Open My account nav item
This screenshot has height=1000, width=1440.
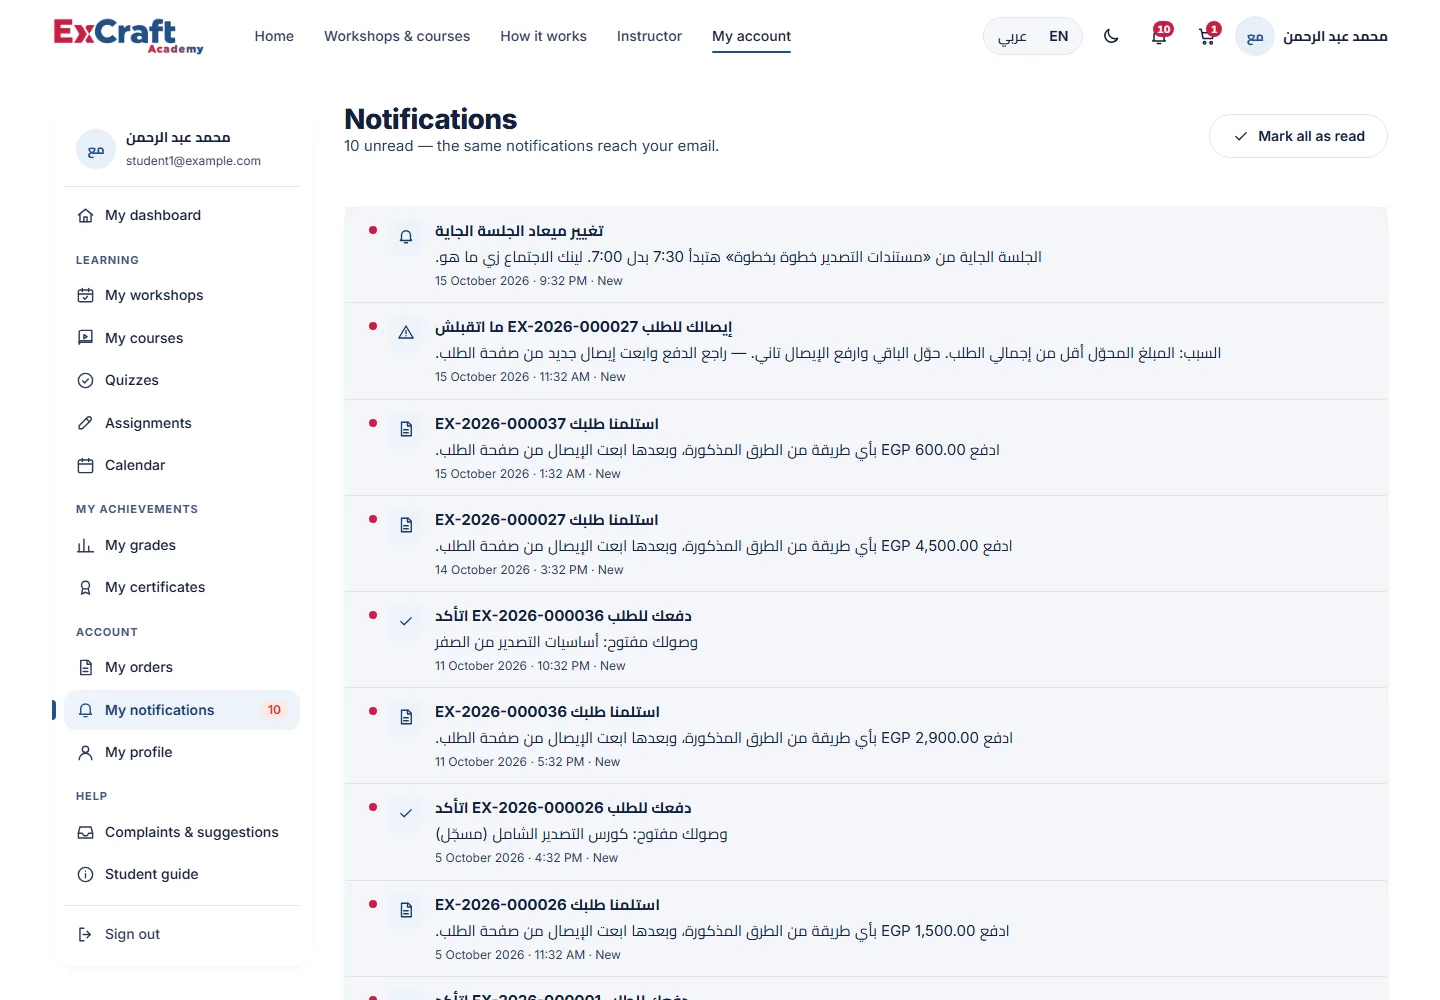(x=751, y=36)
